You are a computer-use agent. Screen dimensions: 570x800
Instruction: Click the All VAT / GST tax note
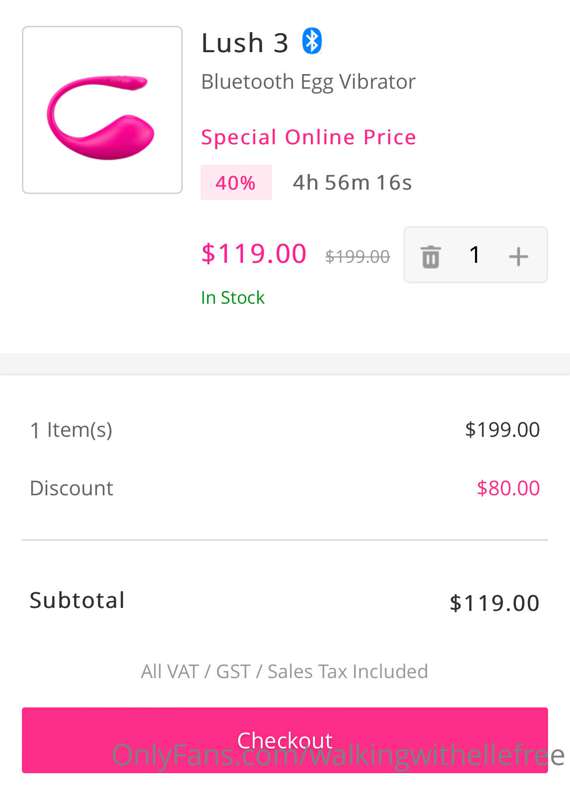[x=284, y=671]
